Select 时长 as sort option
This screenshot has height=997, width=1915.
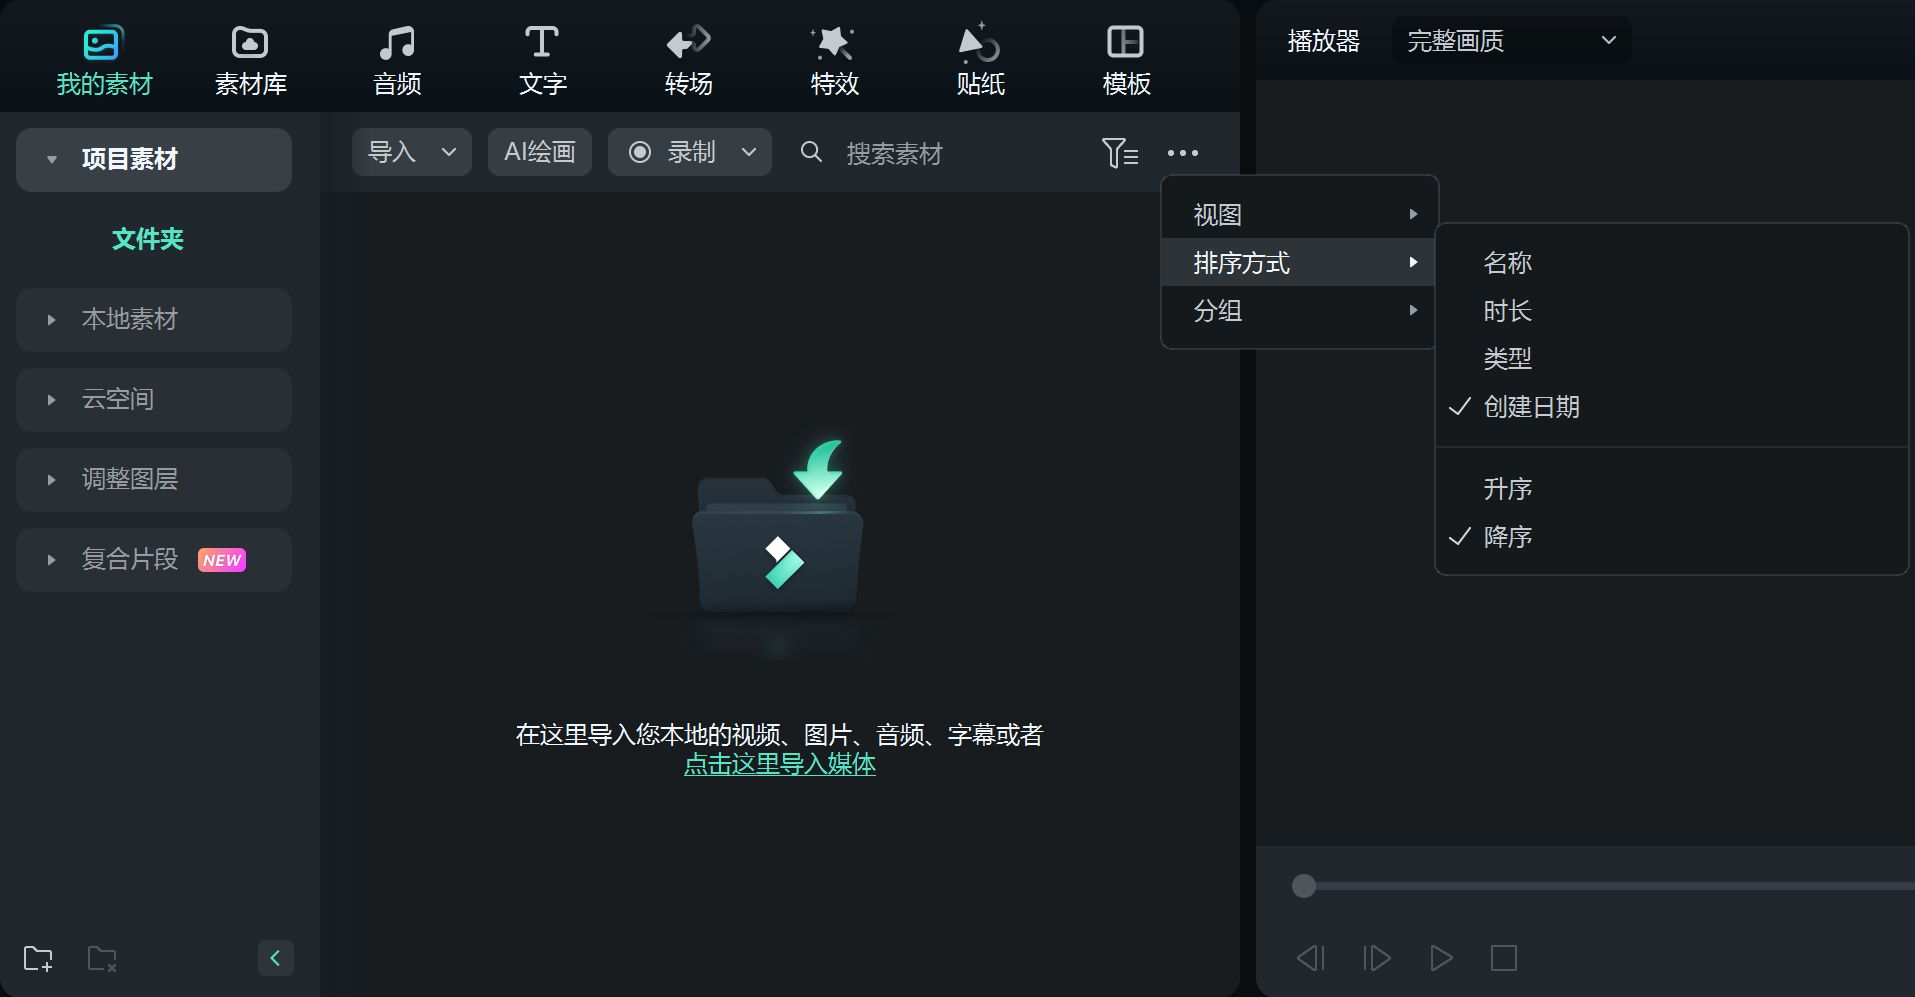[x=1508, y=310]
